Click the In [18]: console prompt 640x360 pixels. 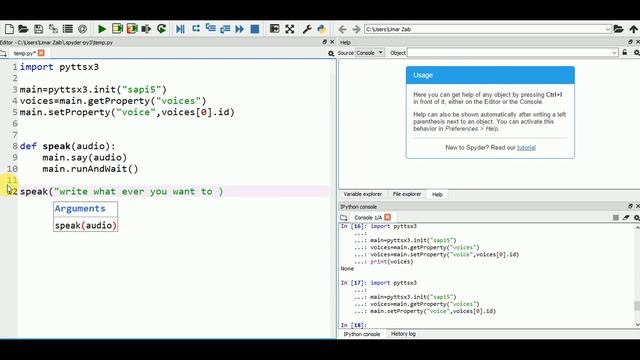pos(353,325)
